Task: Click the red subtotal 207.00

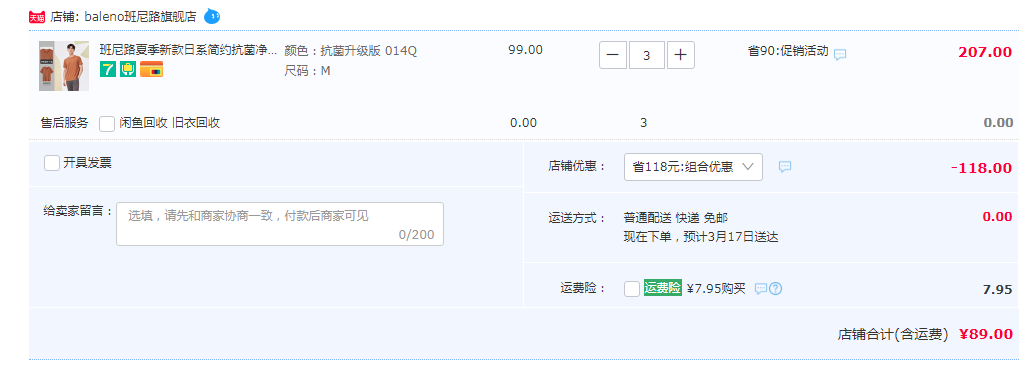Action: coord(985,52)
